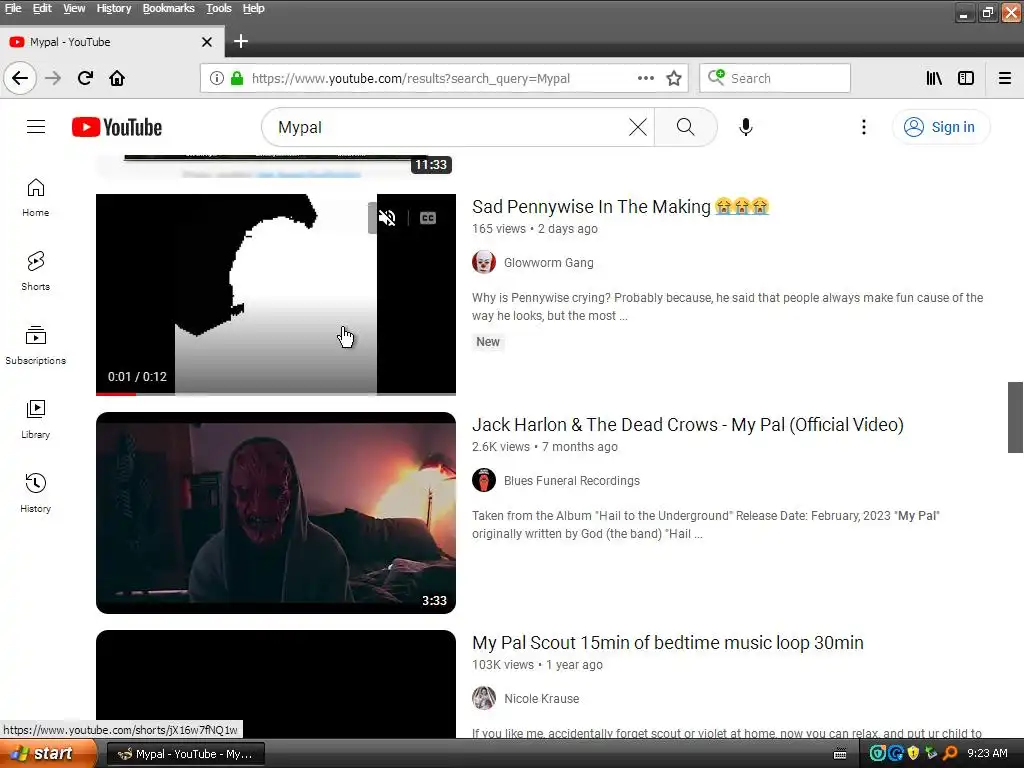Bookmark this page with the star icon
The width and height of the screenshot is (1024, 768).
(674, 78)
